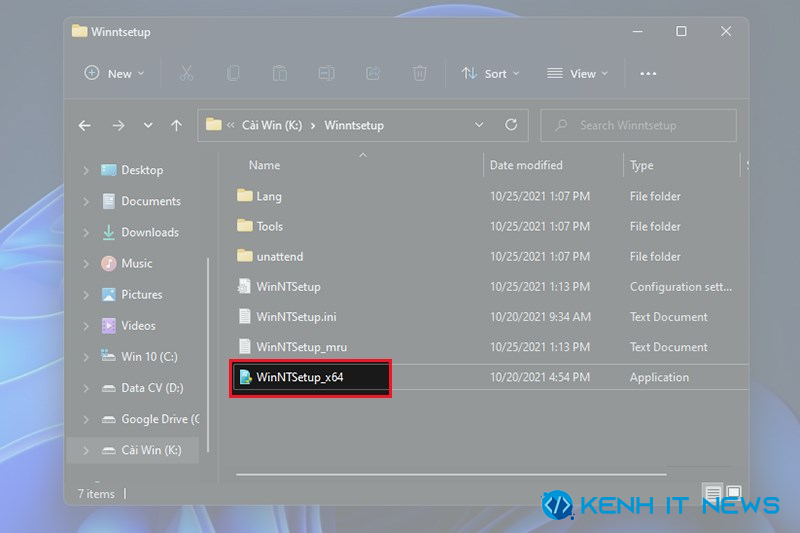Click the Share icon in toolbar
This screenshot has width=800, height=533.
click(373, 73)
